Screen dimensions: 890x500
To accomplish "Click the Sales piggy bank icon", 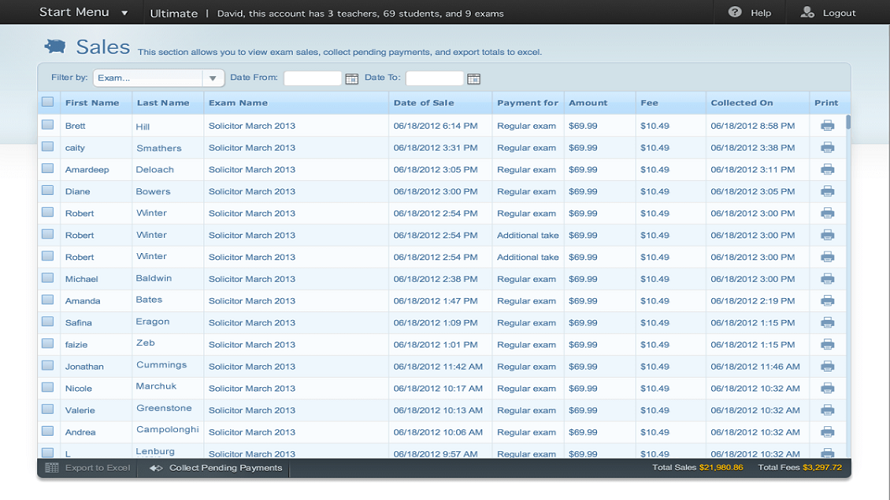I will pos(55,46).
